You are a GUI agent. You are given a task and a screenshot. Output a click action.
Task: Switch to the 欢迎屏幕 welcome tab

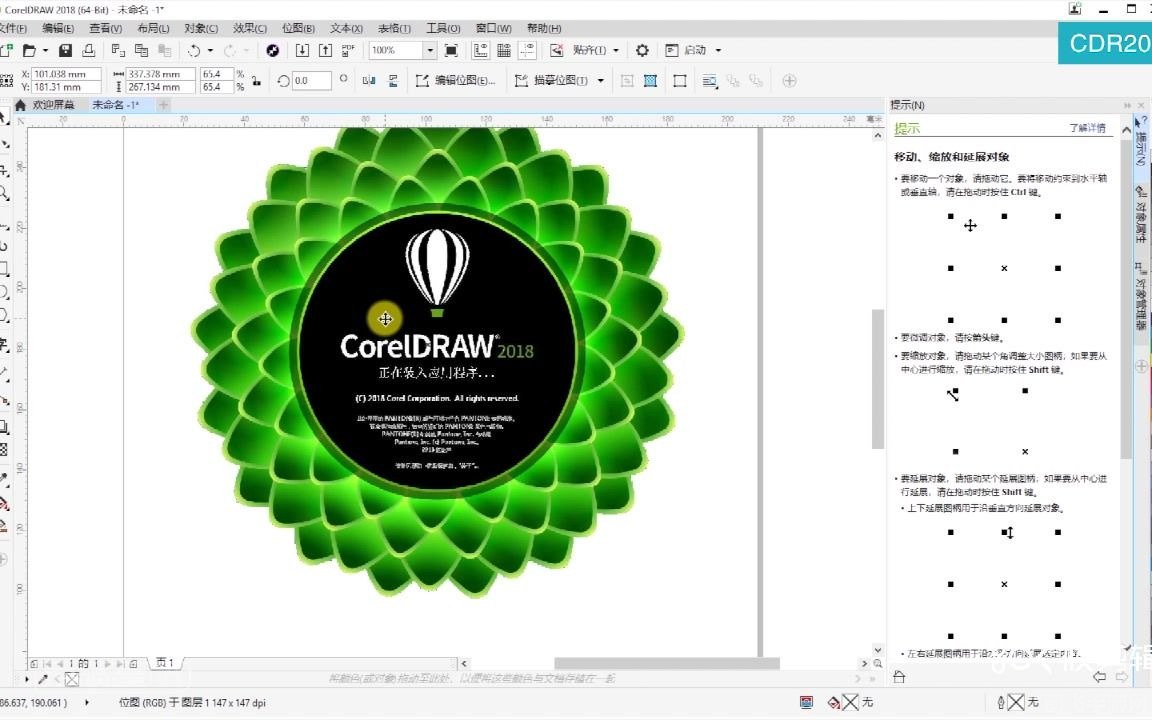coord(57,103)
